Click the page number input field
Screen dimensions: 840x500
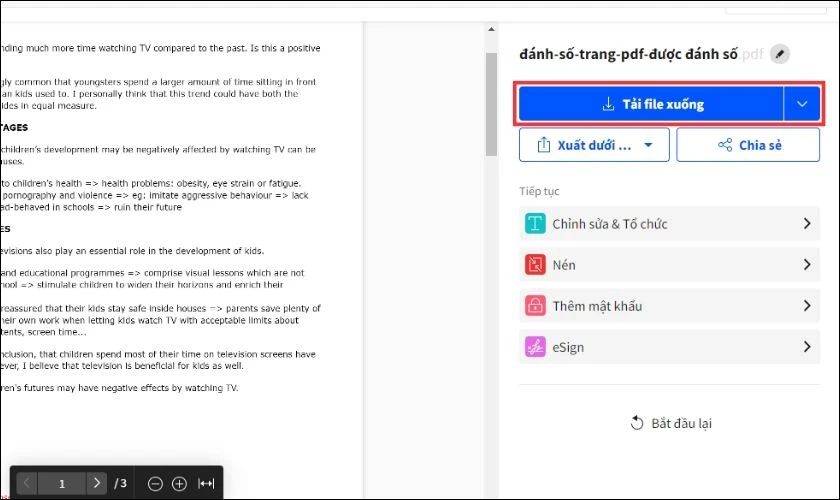(62, 483)
